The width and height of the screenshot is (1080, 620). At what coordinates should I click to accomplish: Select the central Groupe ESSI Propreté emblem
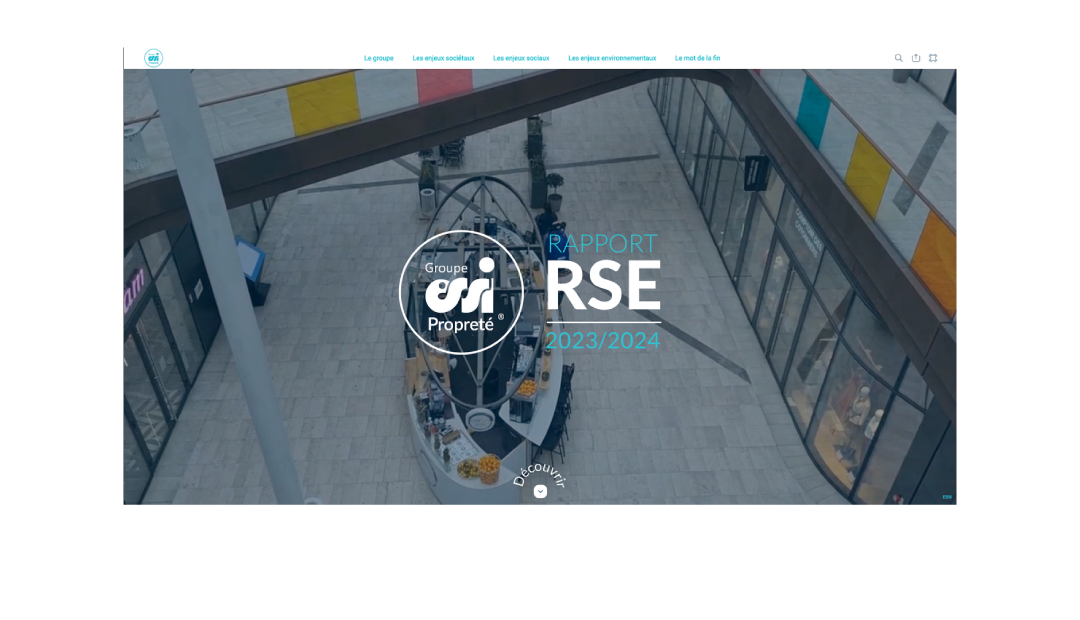[460, 293]
